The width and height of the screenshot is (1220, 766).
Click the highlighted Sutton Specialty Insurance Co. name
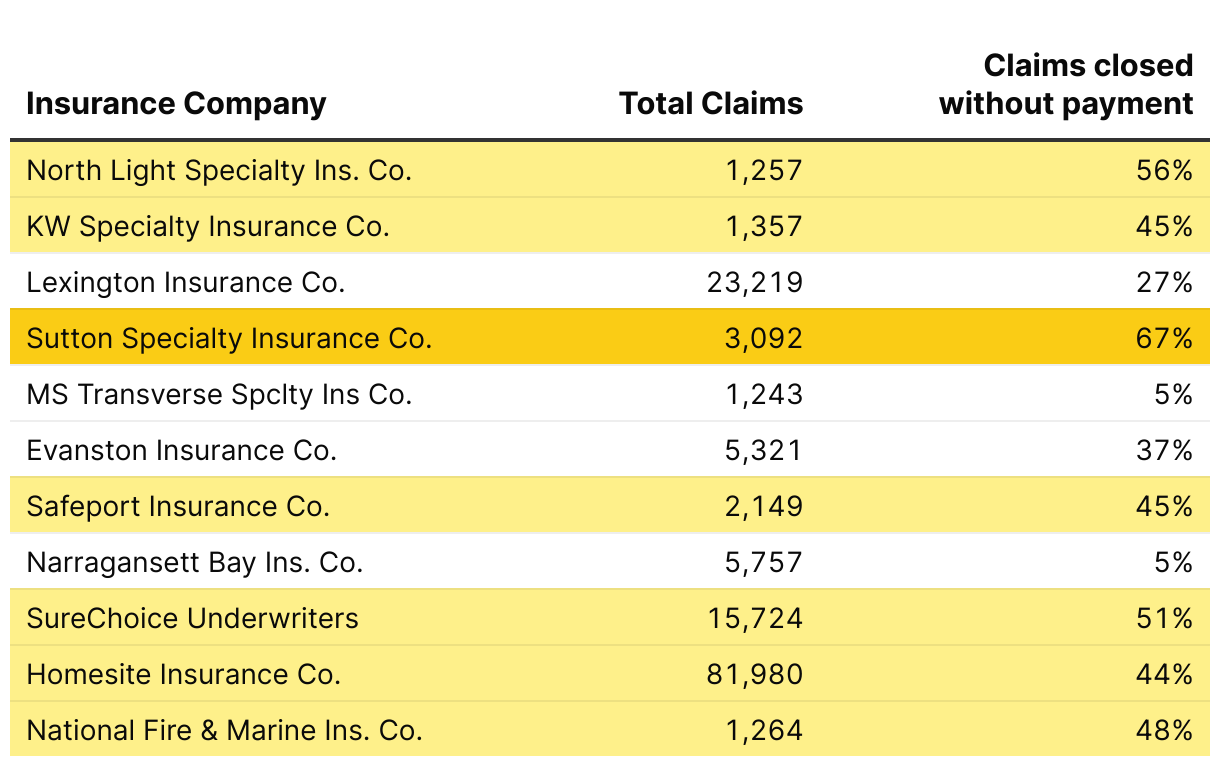pos(229,339)
